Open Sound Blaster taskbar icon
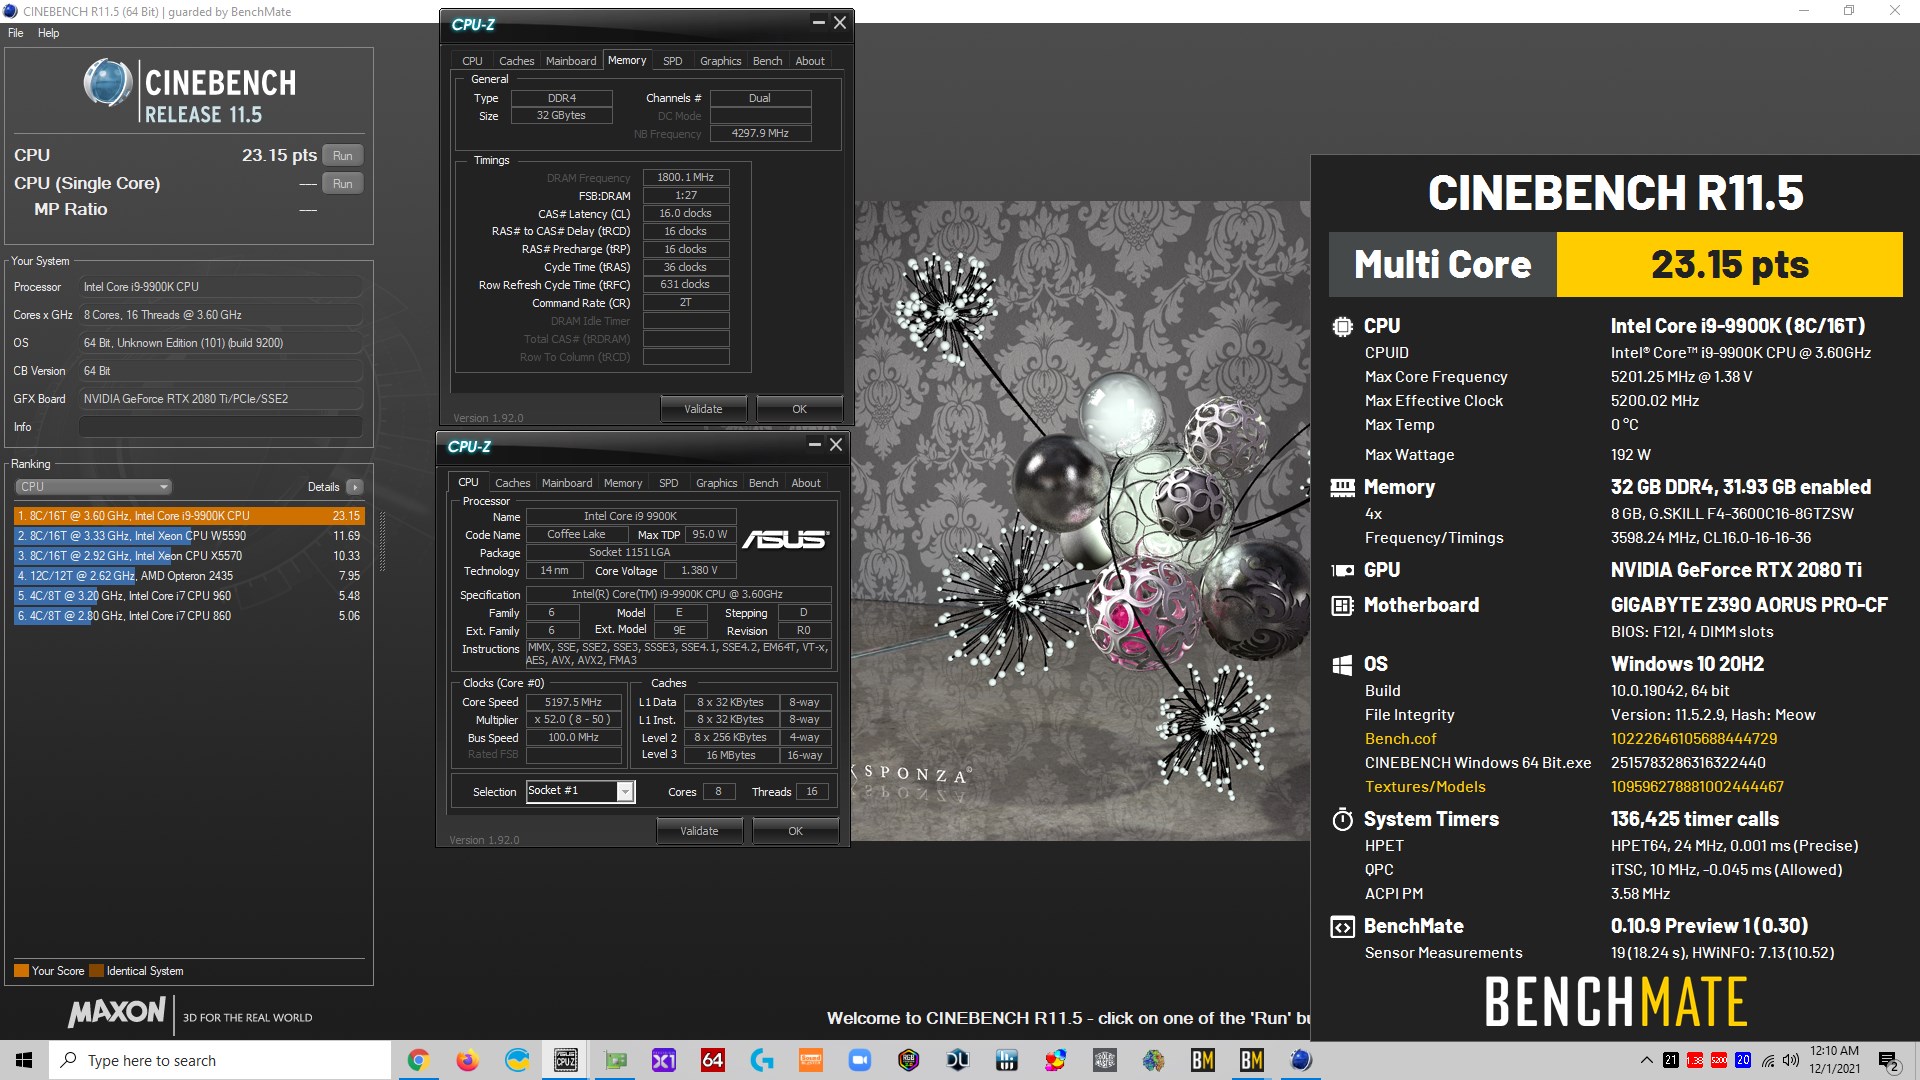Image resolution: width=1920 pixels, height=1080 pixels. pos(811,1060)
